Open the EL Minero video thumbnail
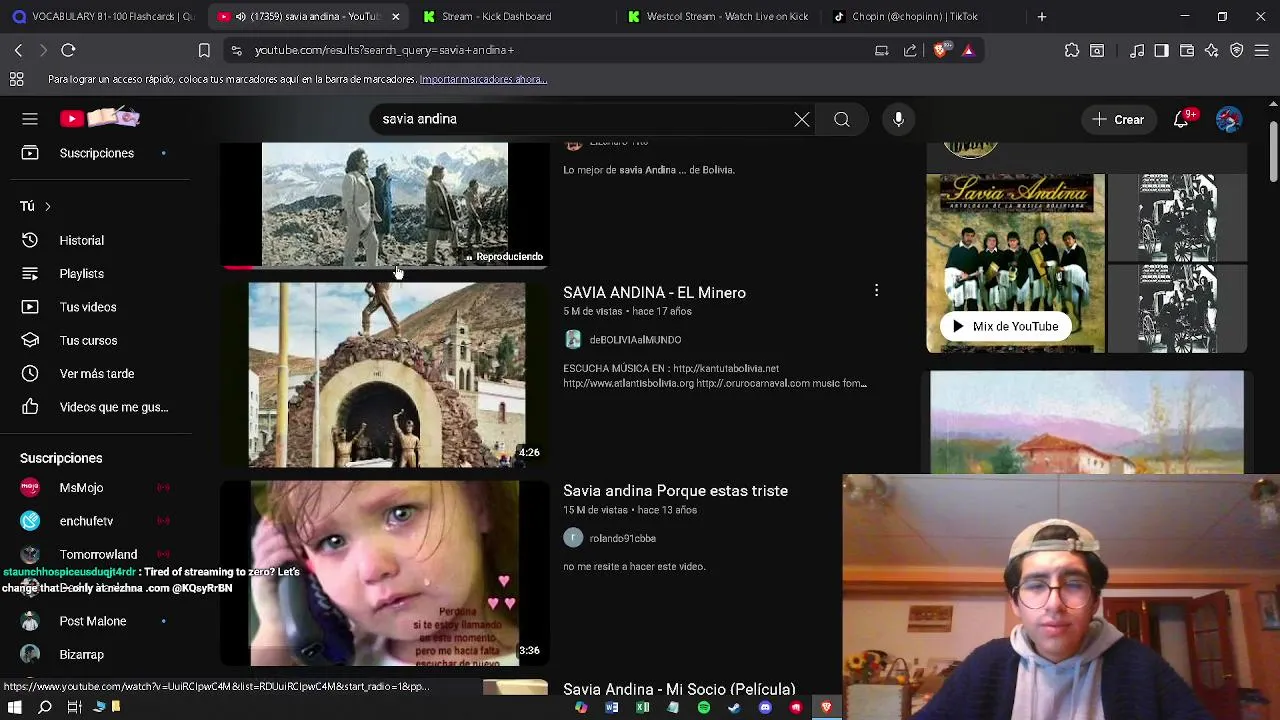1280x720 pixels. click(385, 375)
